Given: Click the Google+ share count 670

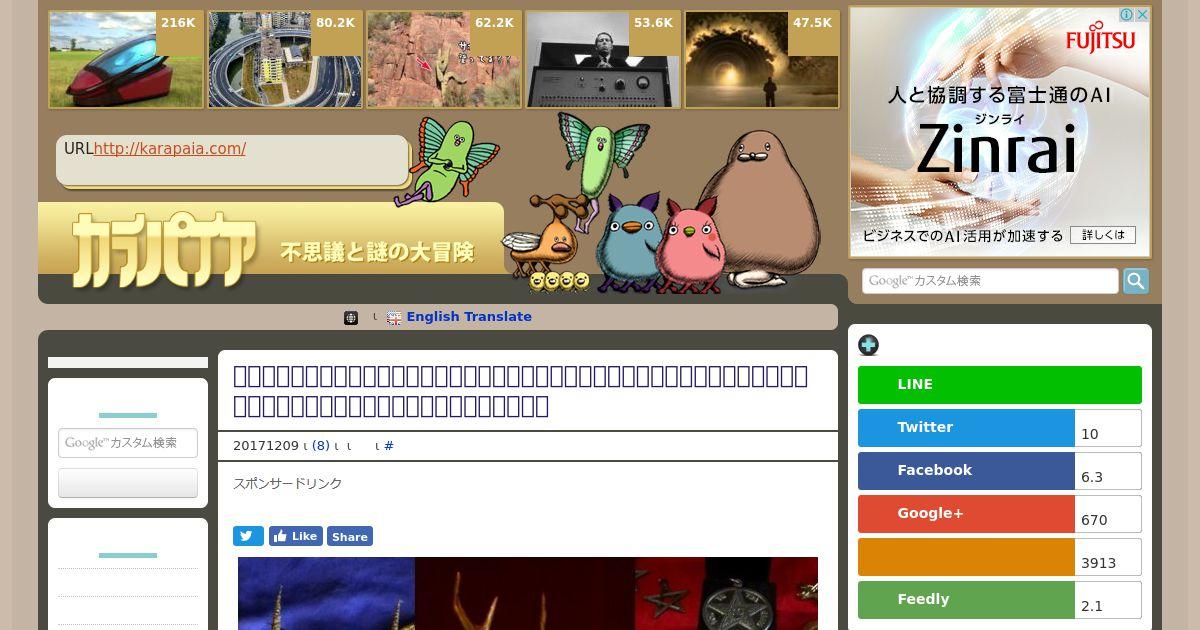Looking at the screenshot, I should tap(1108, 514).
